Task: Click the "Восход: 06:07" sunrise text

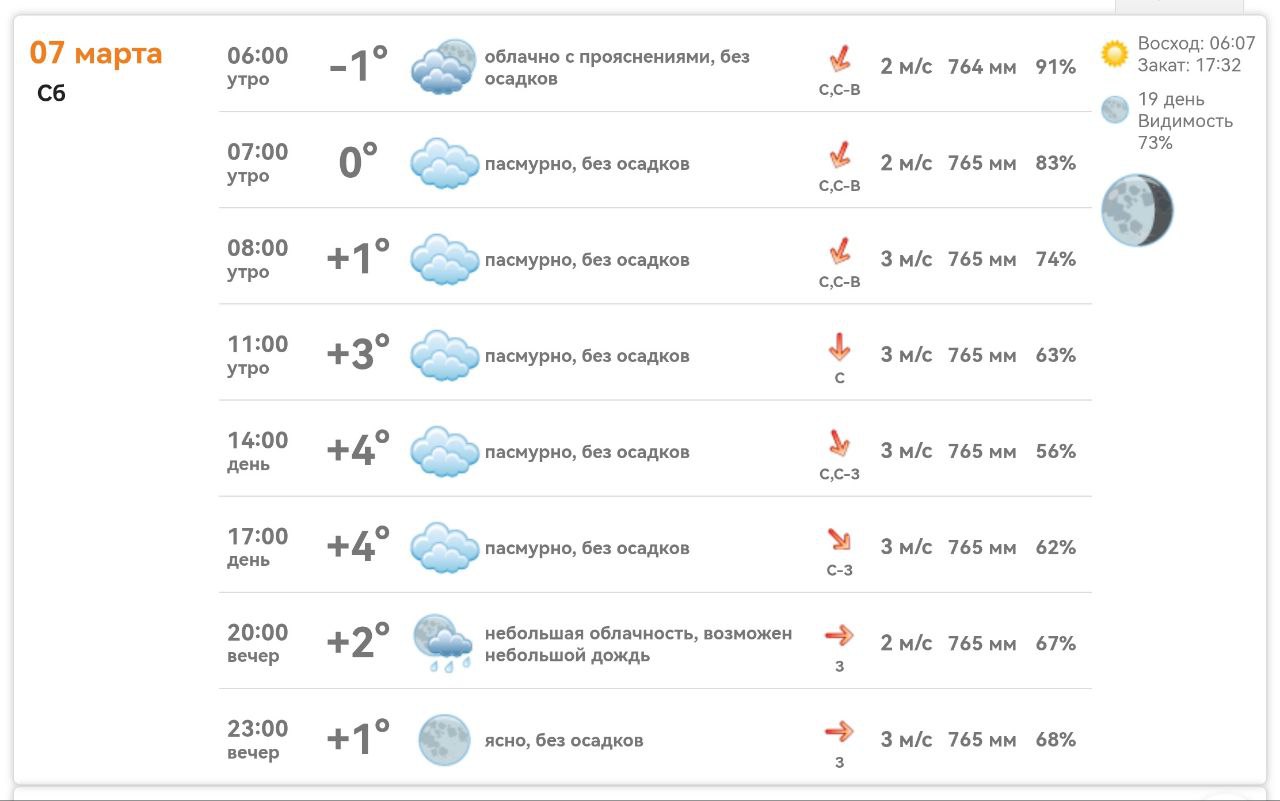Action: 1196,43
